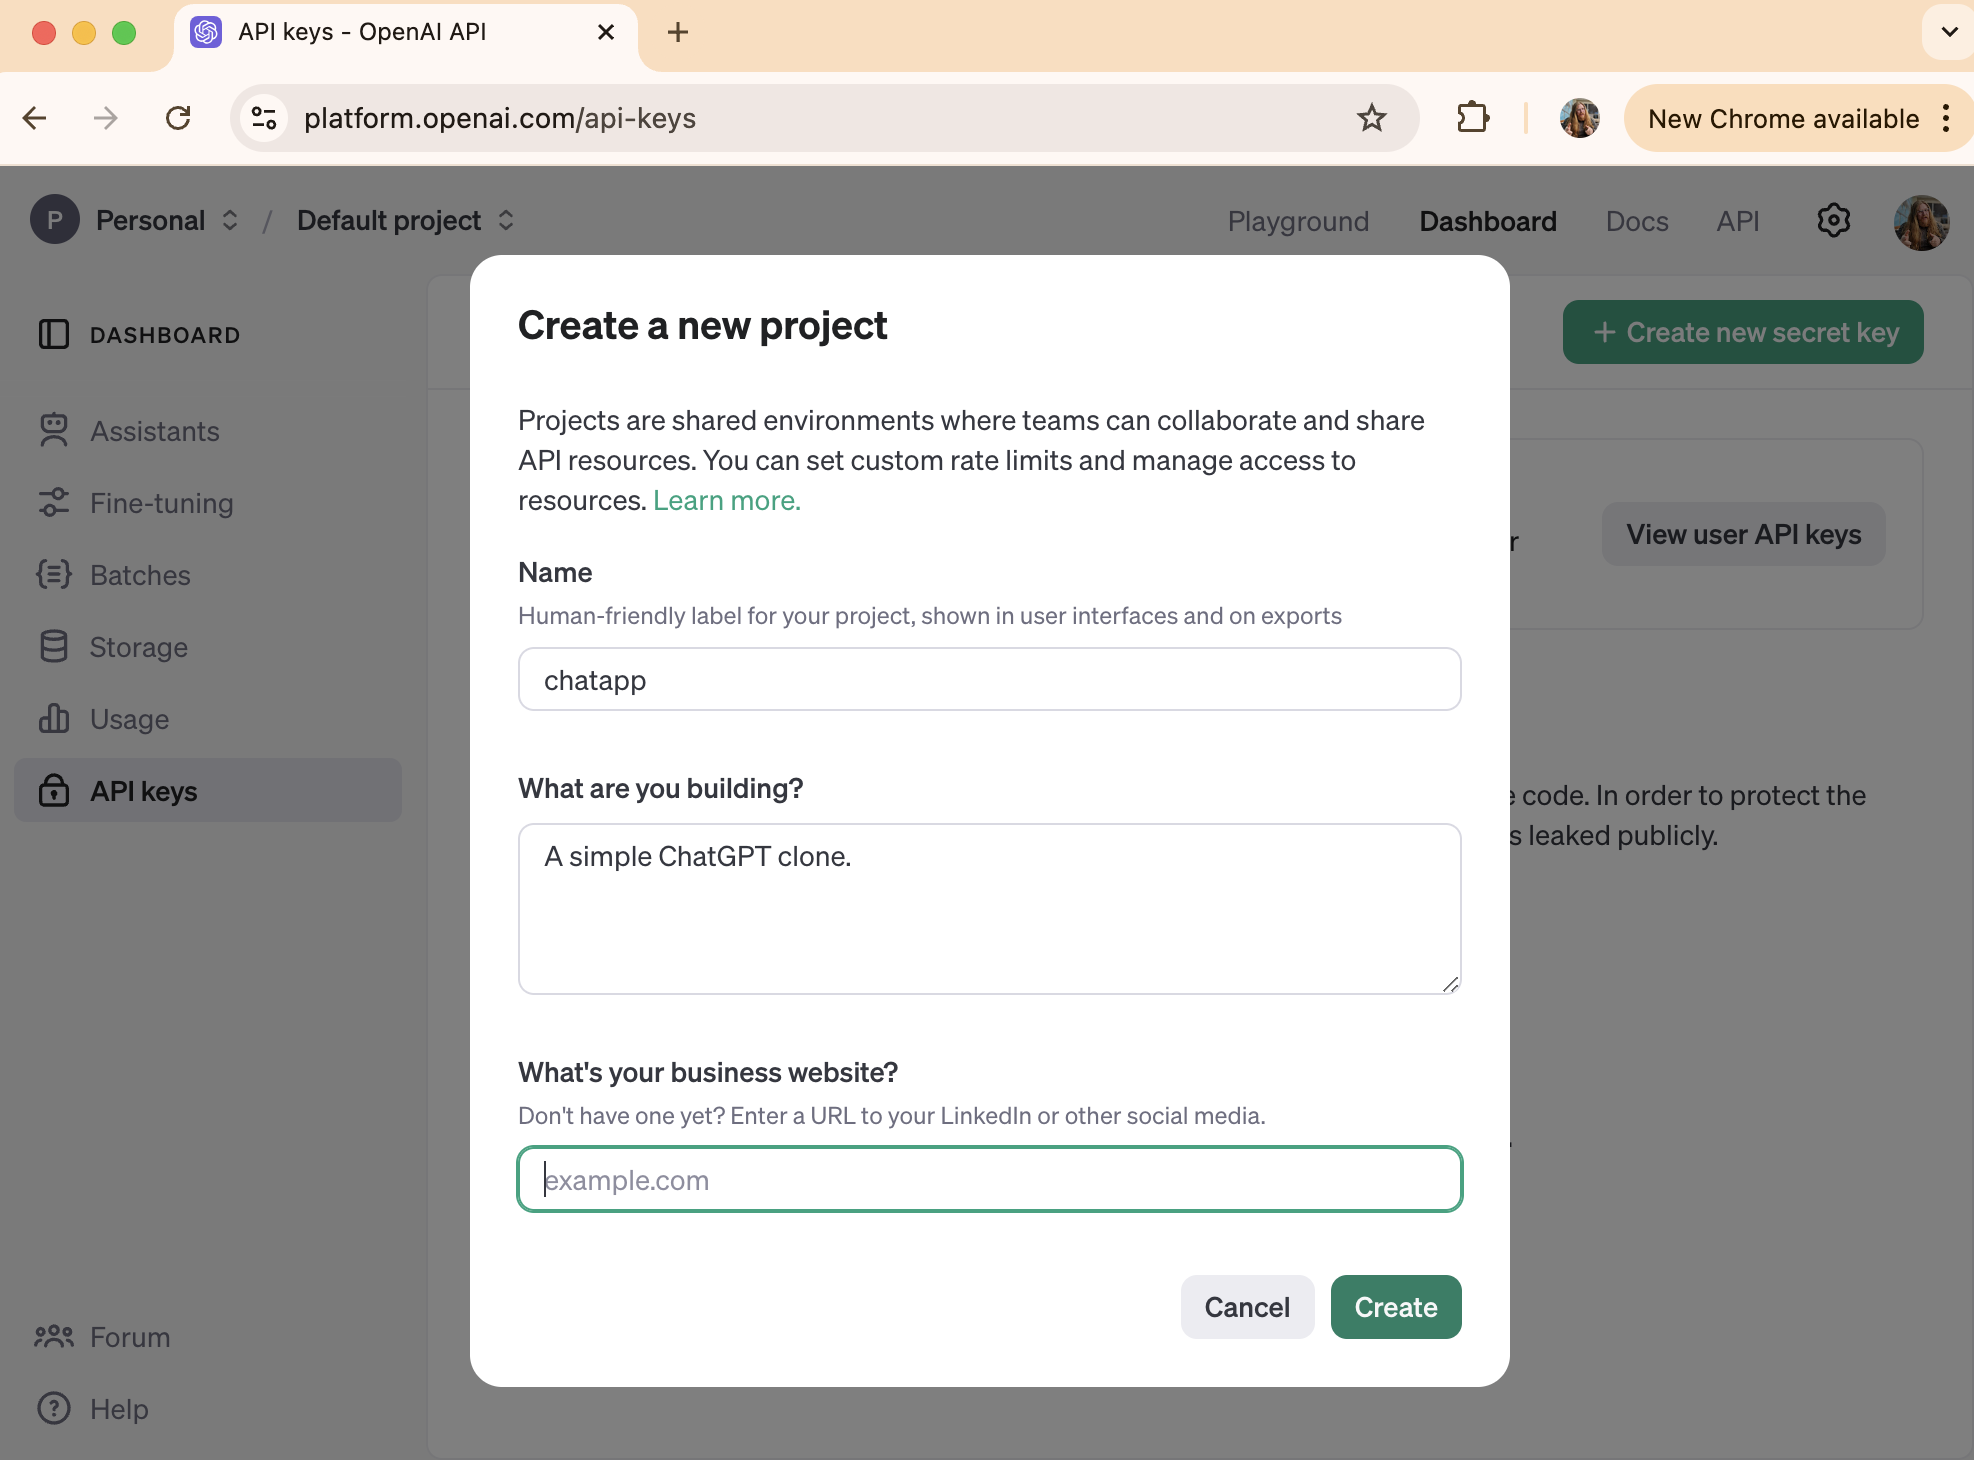
Task: Cancel the new project dialog
Action: click(x=1247, y=1307)
